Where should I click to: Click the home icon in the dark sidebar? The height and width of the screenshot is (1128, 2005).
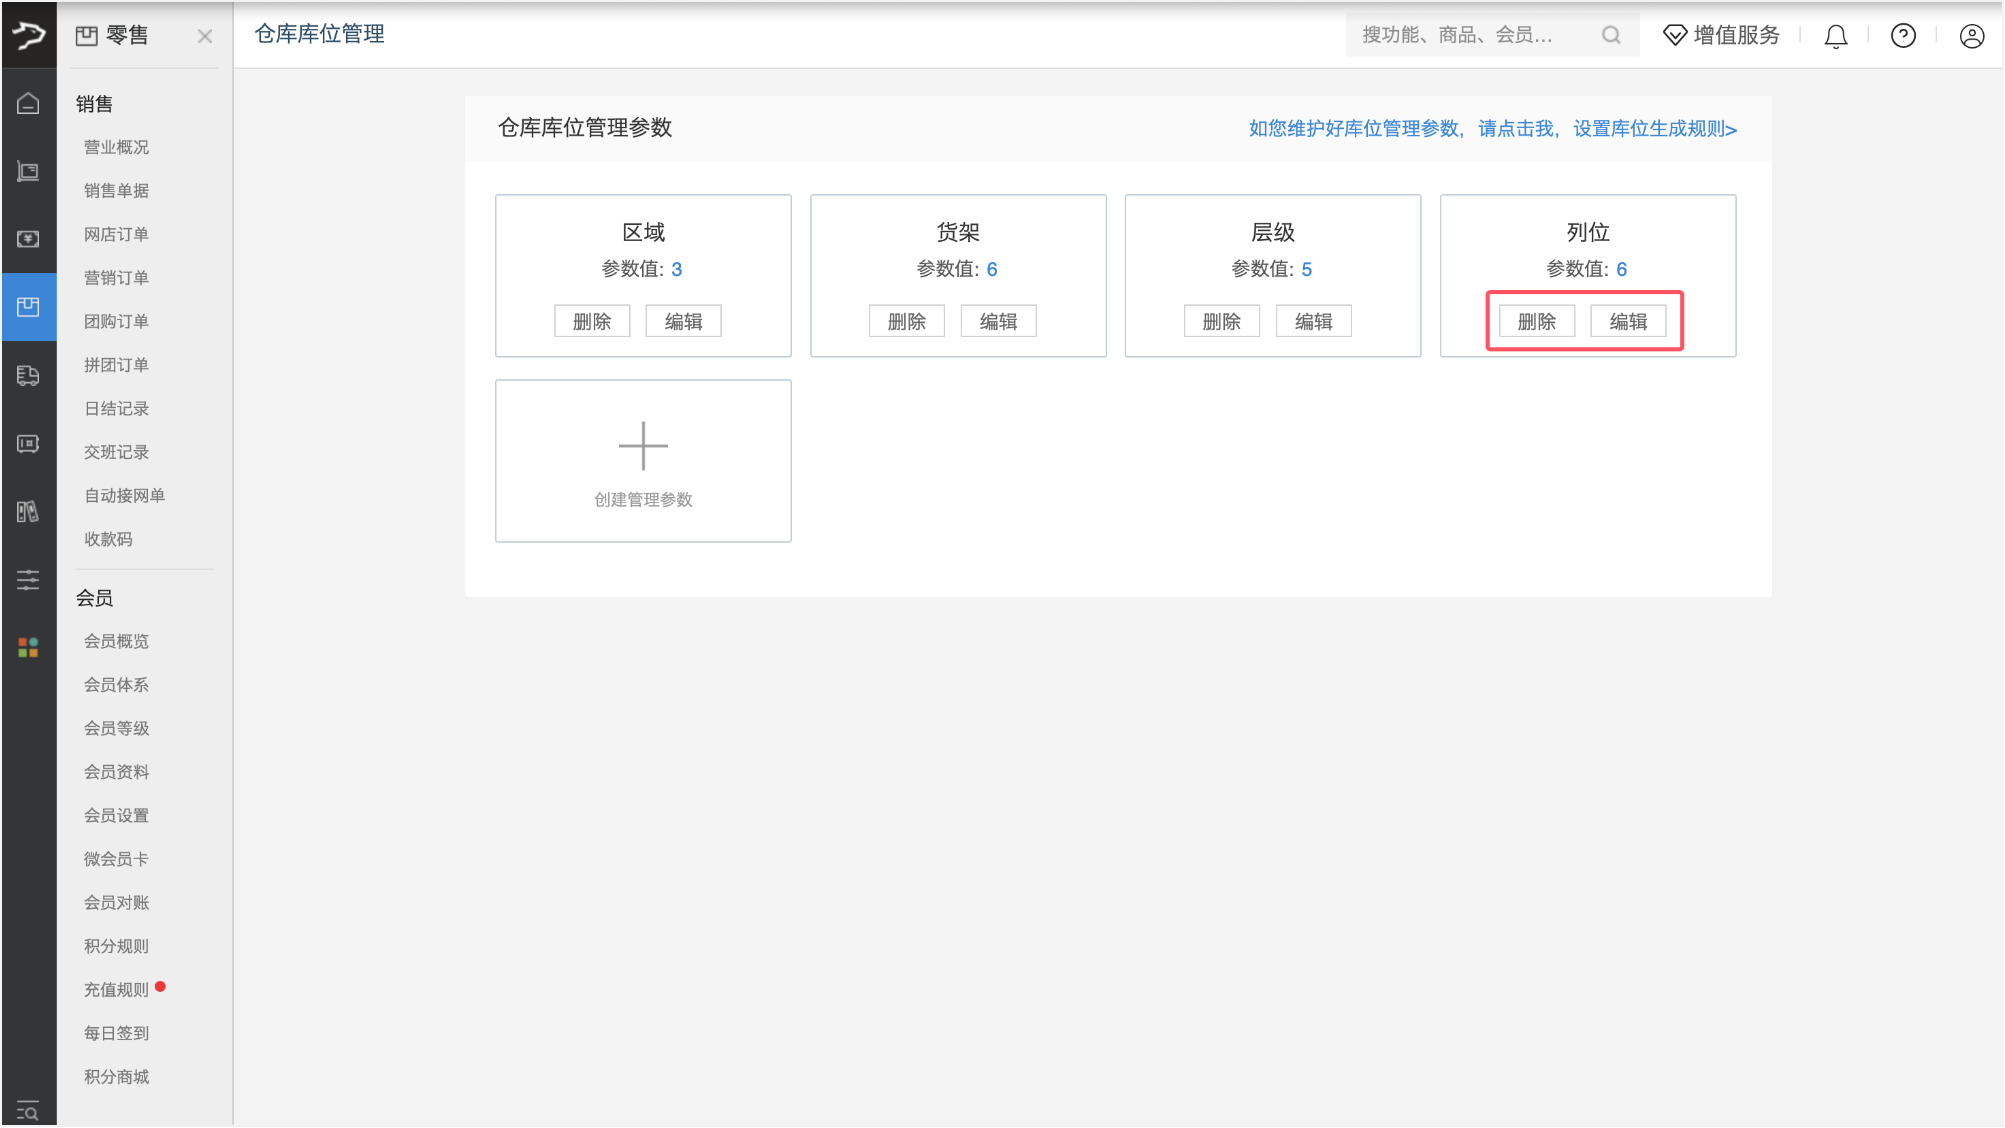point(28,102)
